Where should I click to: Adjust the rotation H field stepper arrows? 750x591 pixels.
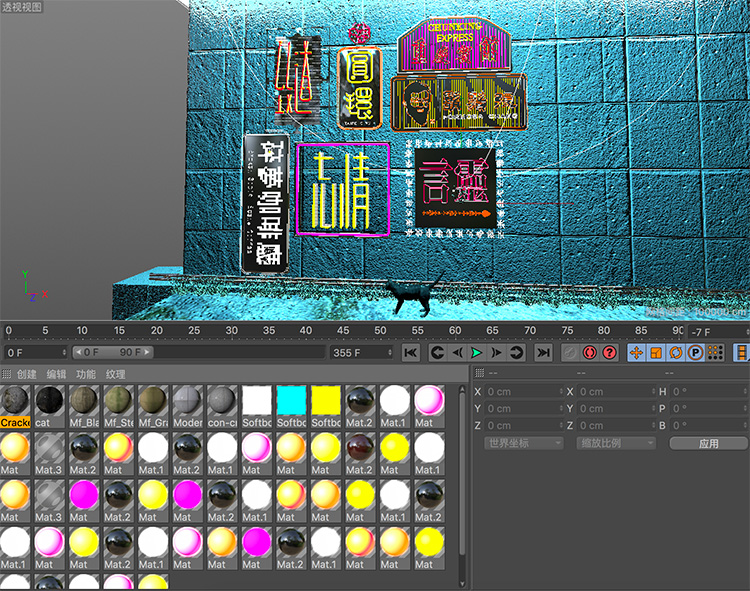click(x=745, y=392)
